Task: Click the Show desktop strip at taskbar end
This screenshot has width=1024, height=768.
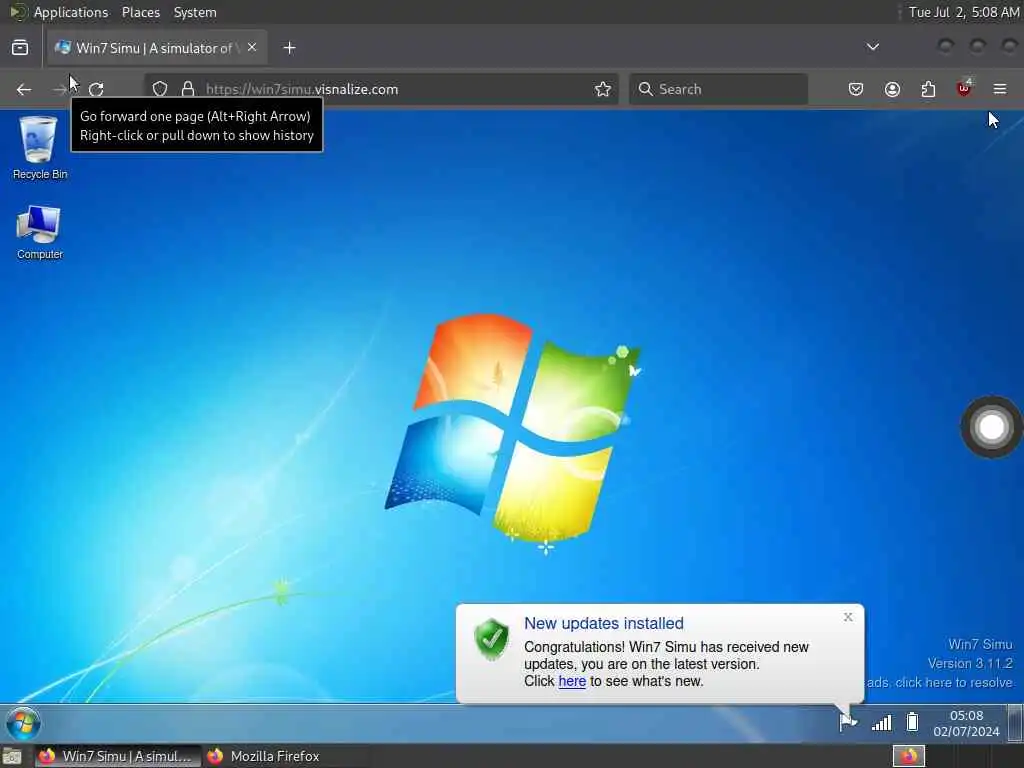Action: [x=1016, y=724]
